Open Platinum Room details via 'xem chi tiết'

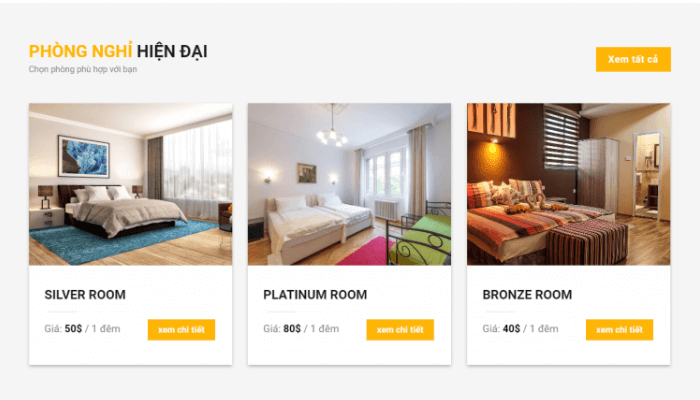(x=400, y=330)
